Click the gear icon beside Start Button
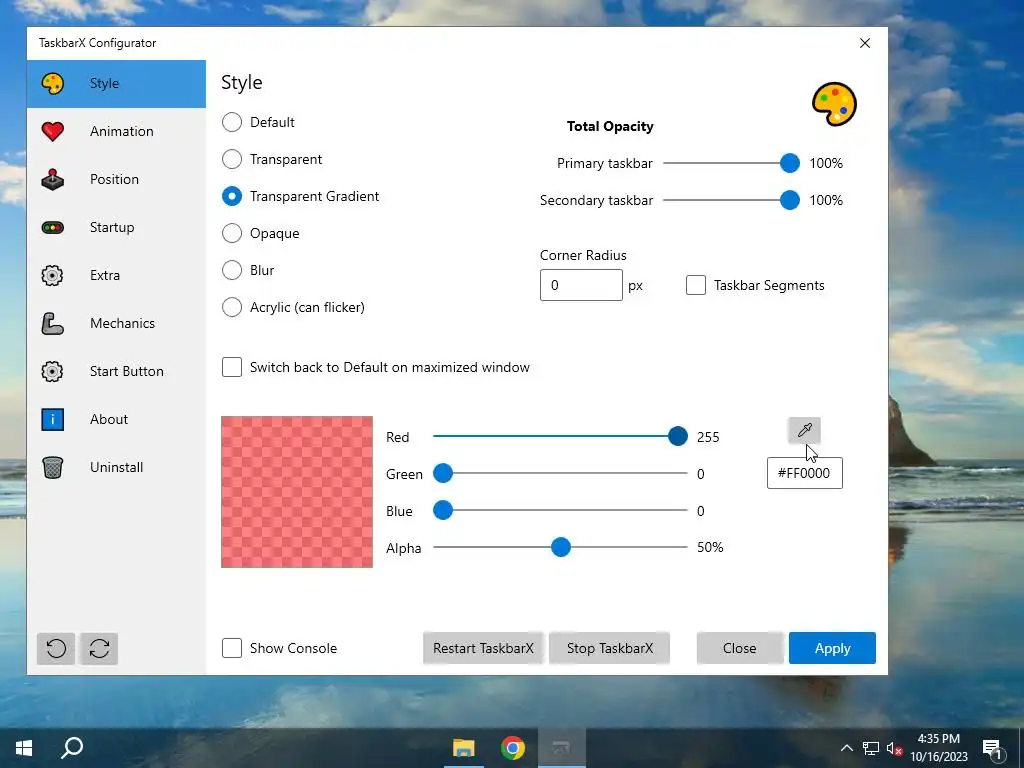 pos(52,372)
